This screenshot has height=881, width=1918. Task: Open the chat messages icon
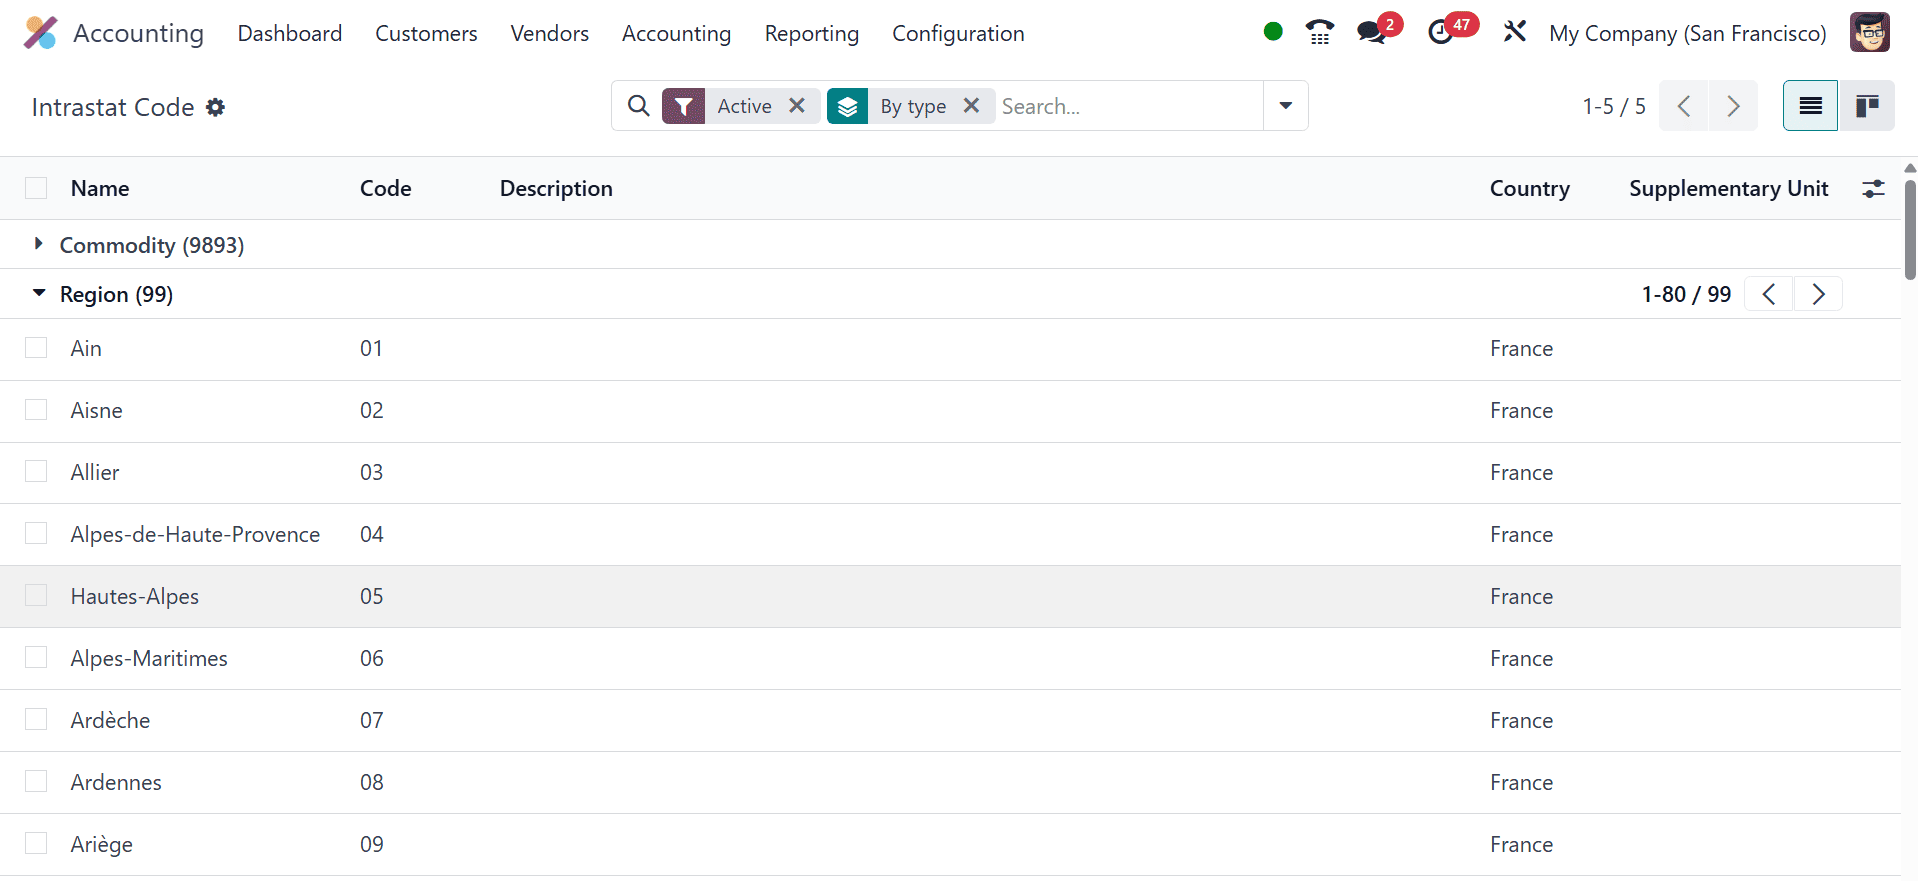(x=1372, y=32)
